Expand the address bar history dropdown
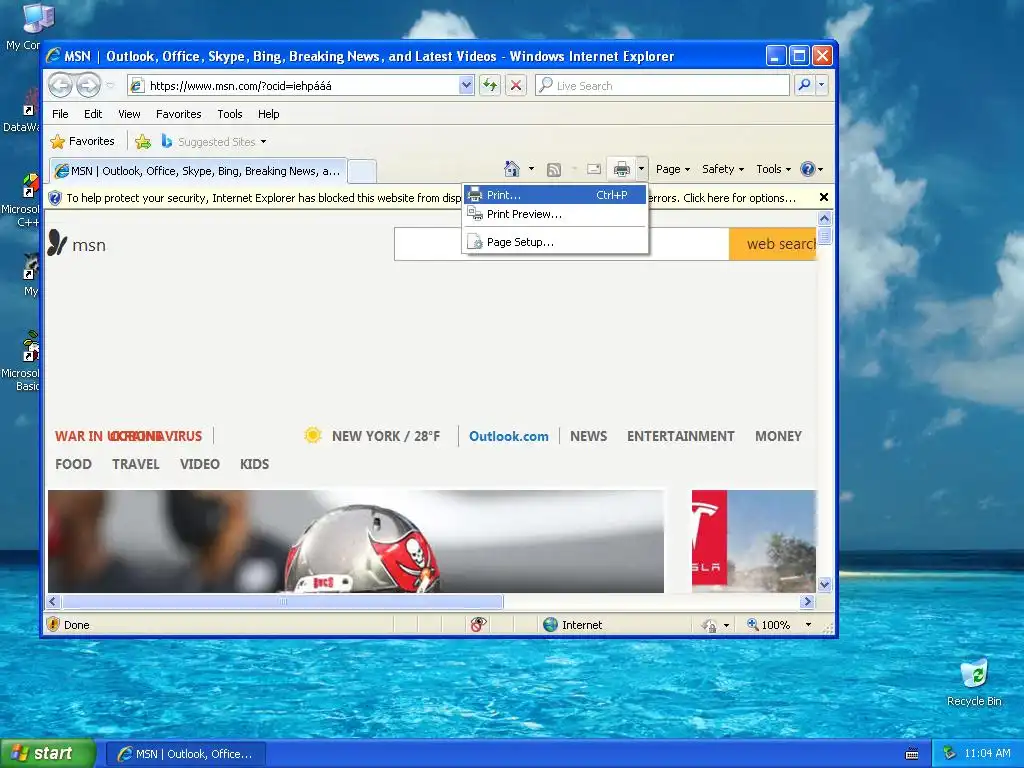 (x=466, y=85)
